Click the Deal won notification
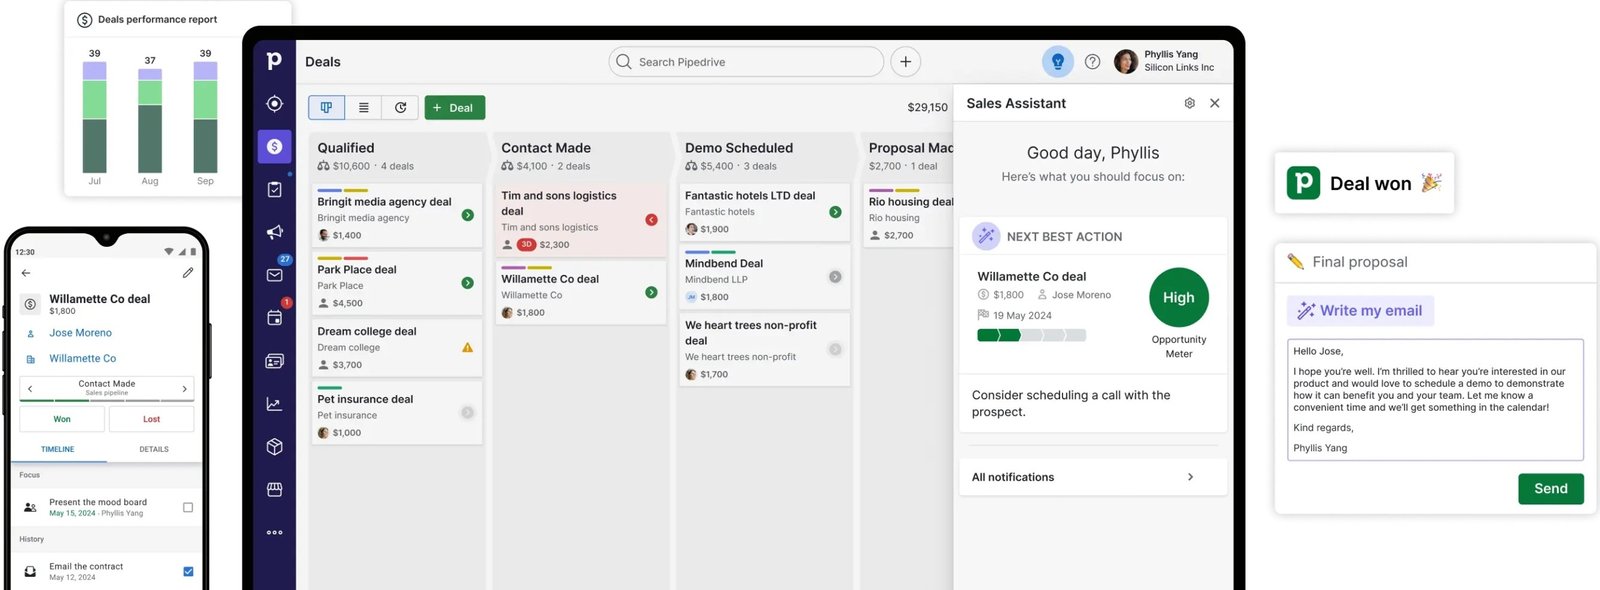The image size is (1600, 590). tap(1364, 183)
